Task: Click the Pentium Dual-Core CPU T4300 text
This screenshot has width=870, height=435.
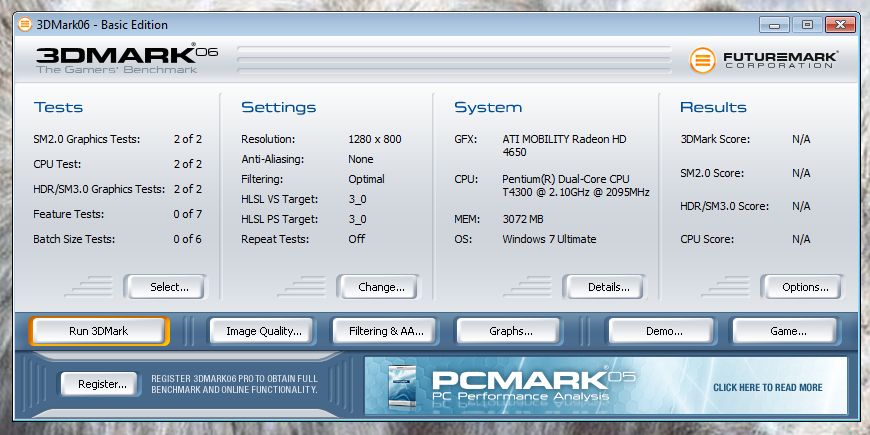Action: 576,185
